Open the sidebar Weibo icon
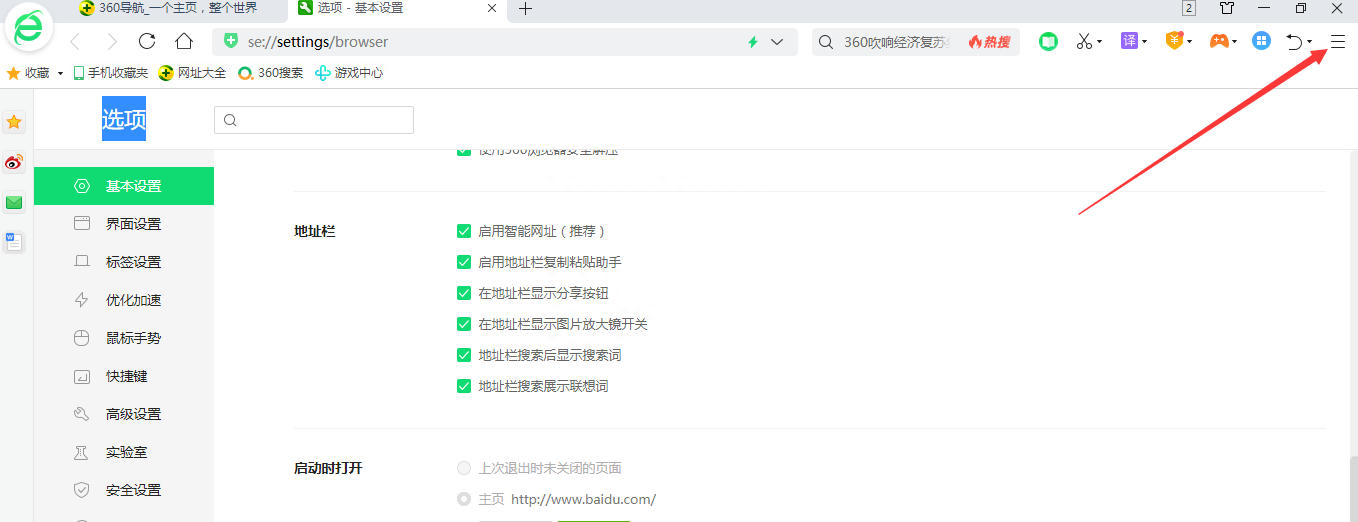The image size is (1358, 522). coord(14,162)
